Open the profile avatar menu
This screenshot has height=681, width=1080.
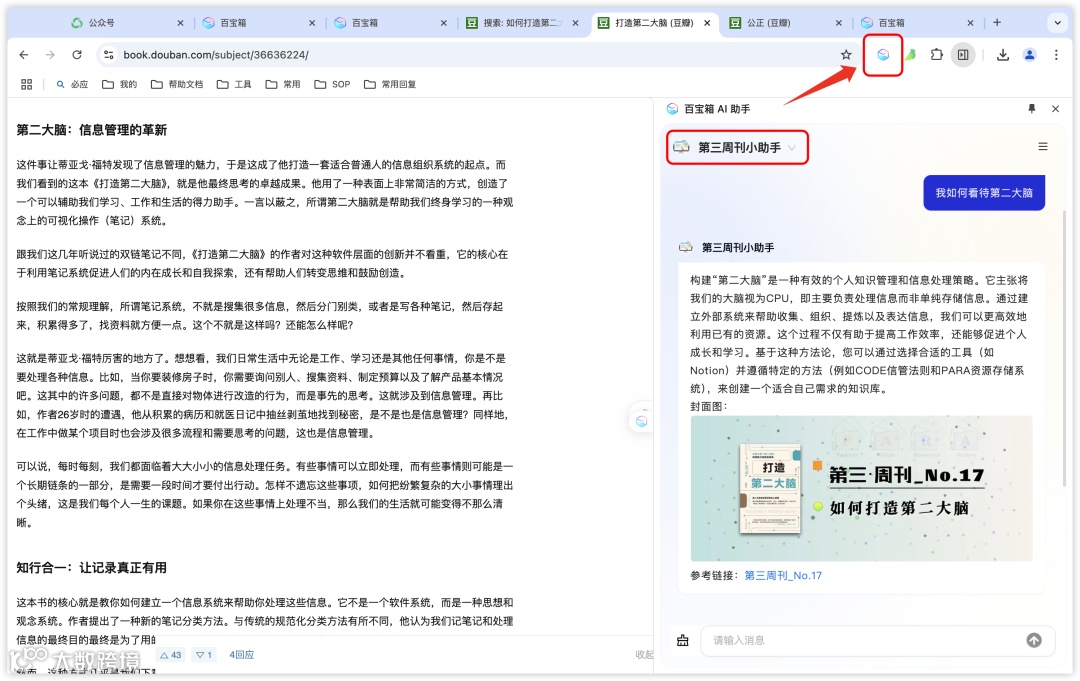coord(1029,54)
